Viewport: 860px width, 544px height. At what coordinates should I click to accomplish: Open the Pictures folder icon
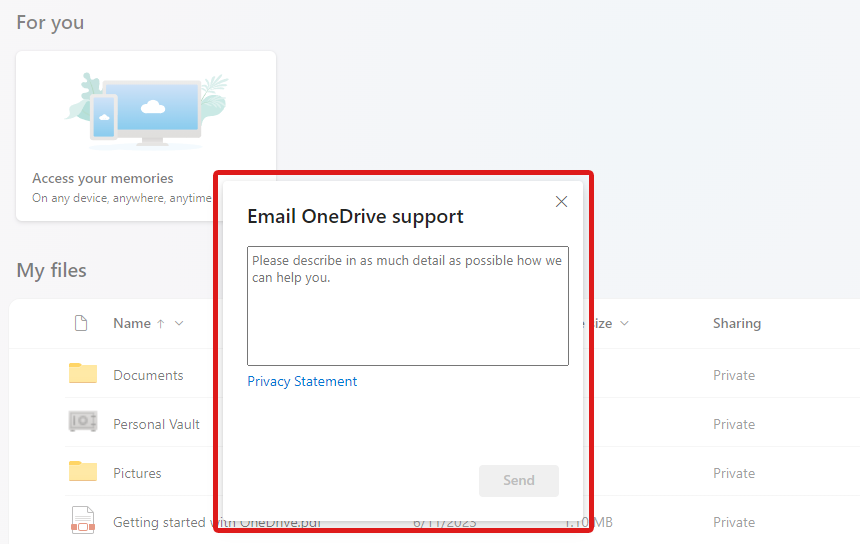tap(83, 471)
